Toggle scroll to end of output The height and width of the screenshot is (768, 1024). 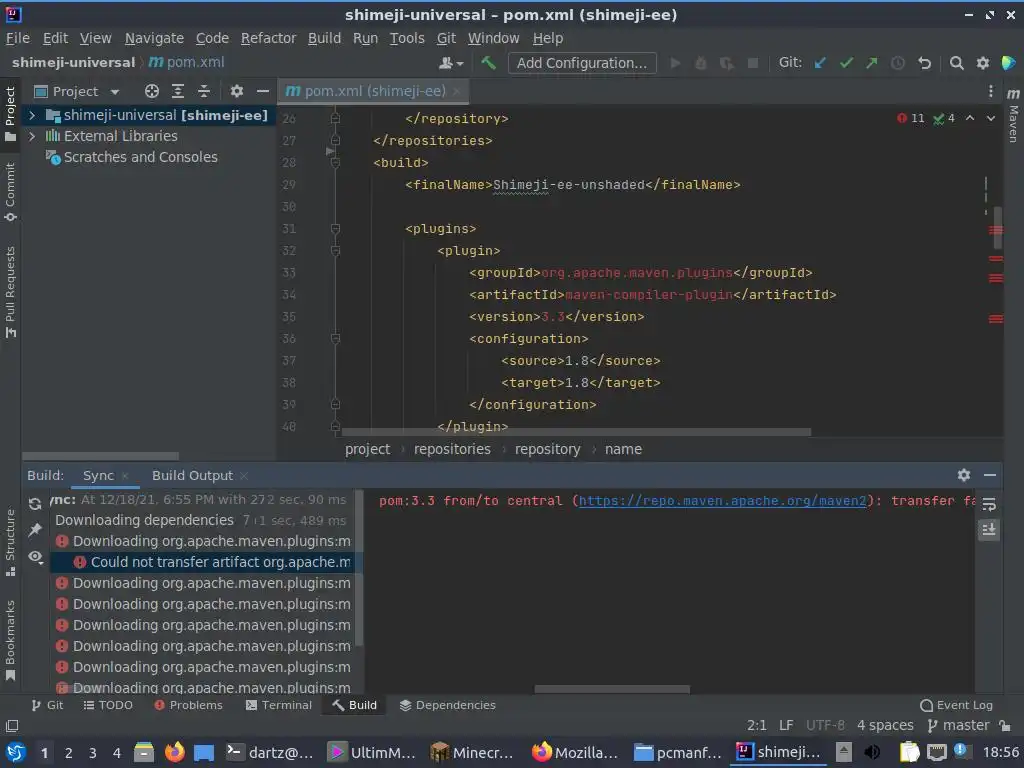pos(989,530)
